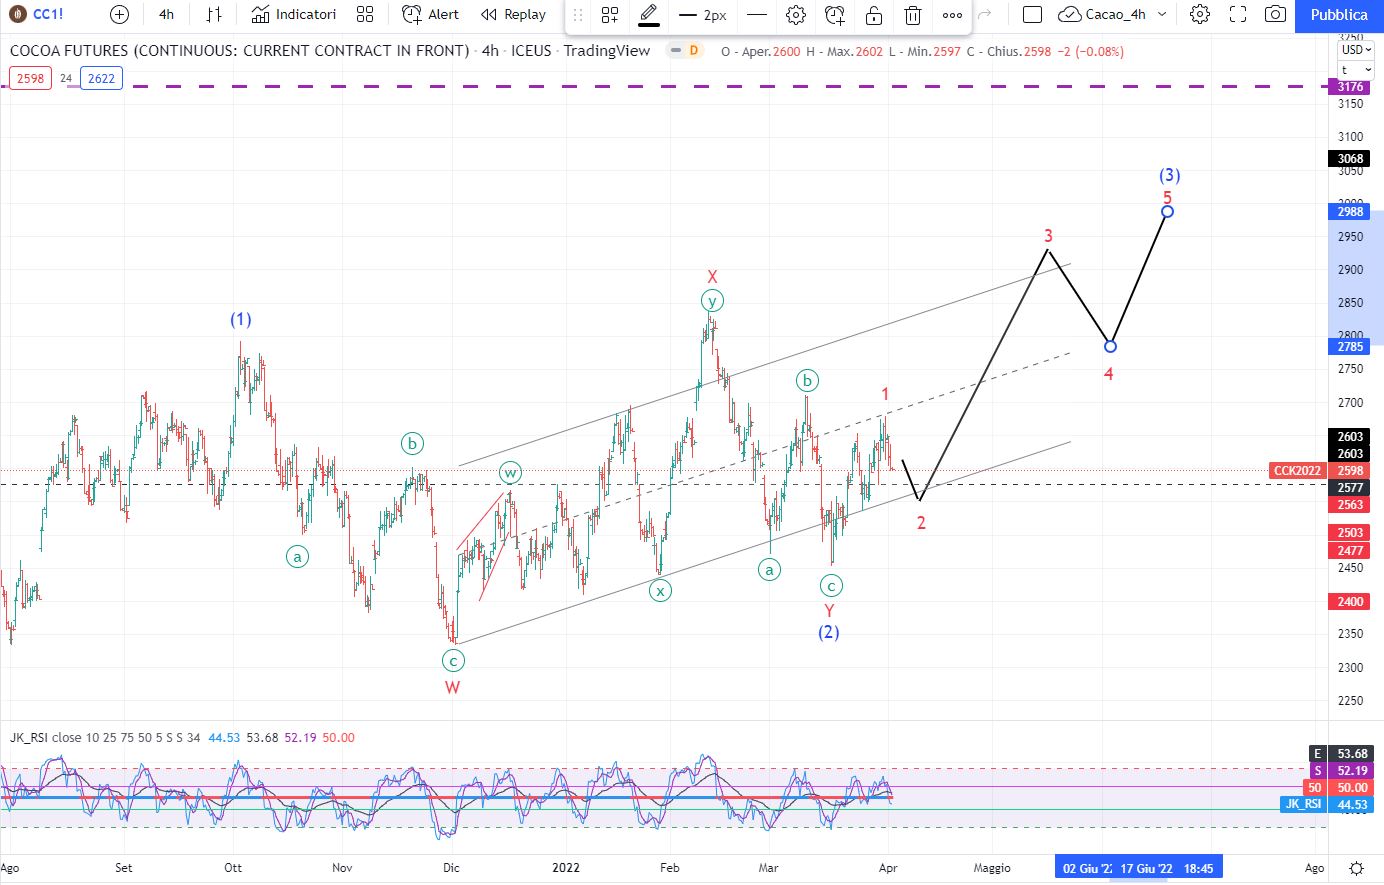
Task: Click the CCK2022 contract label
Action: click(x=1297, y=470)
